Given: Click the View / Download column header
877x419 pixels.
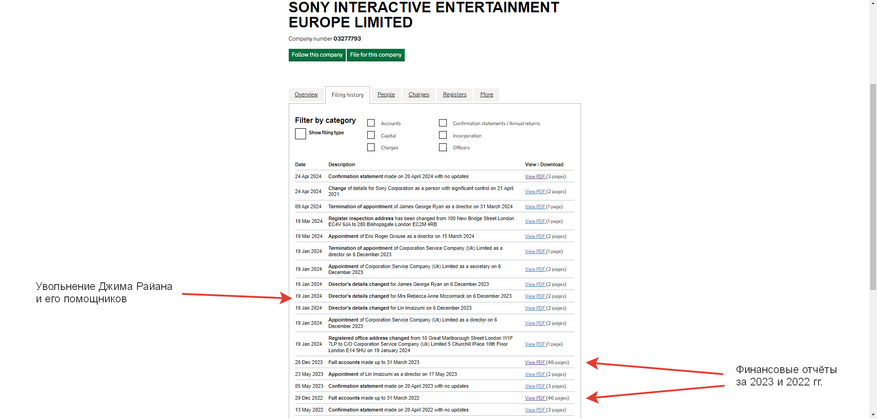Looking at the screenshot, I should (544, 164).
